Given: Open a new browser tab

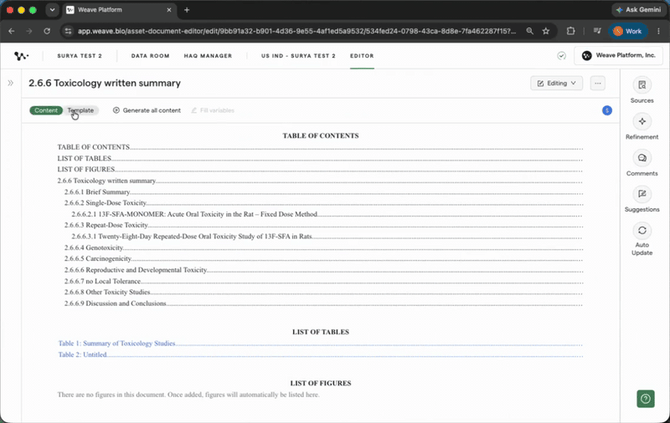Looking at the screenshot, I should tap(187, 10).
